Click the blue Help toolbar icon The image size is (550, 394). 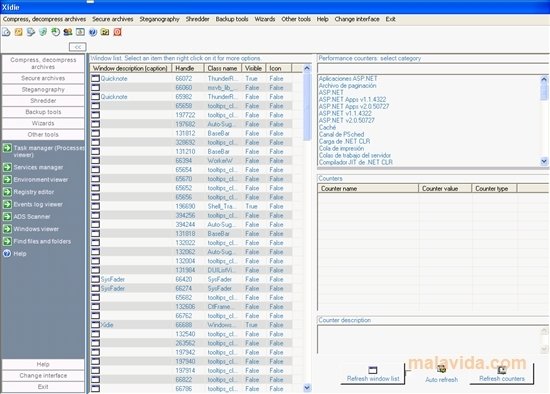tap(93, 32)
